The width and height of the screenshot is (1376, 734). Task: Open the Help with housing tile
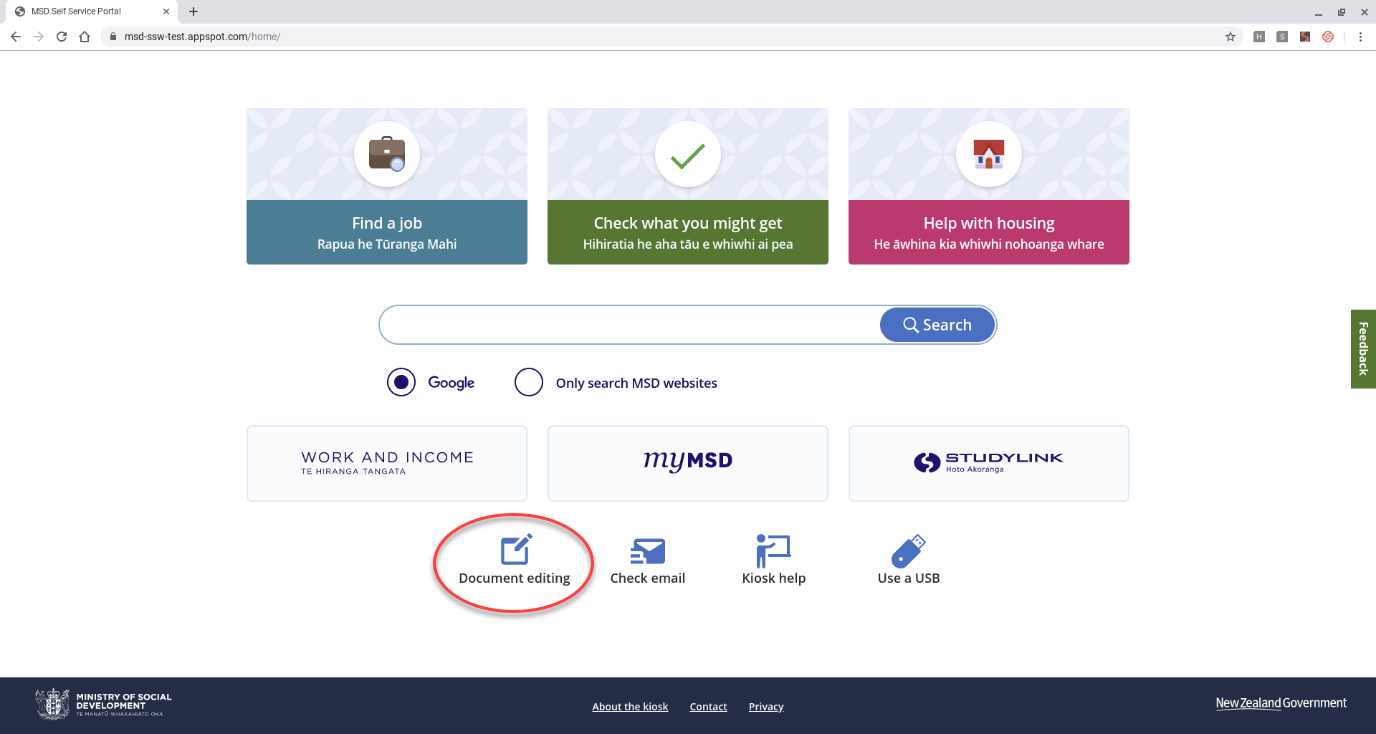(989, 186)
